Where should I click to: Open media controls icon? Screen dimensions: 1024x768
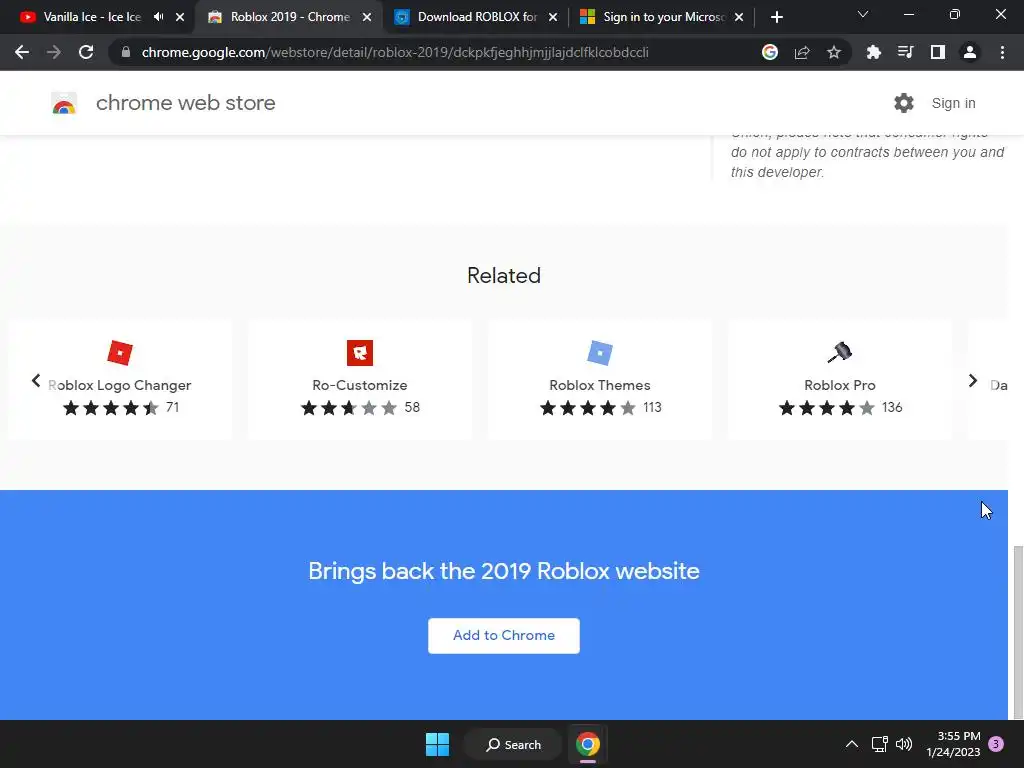pyautogui.click(x=905, y=52)
